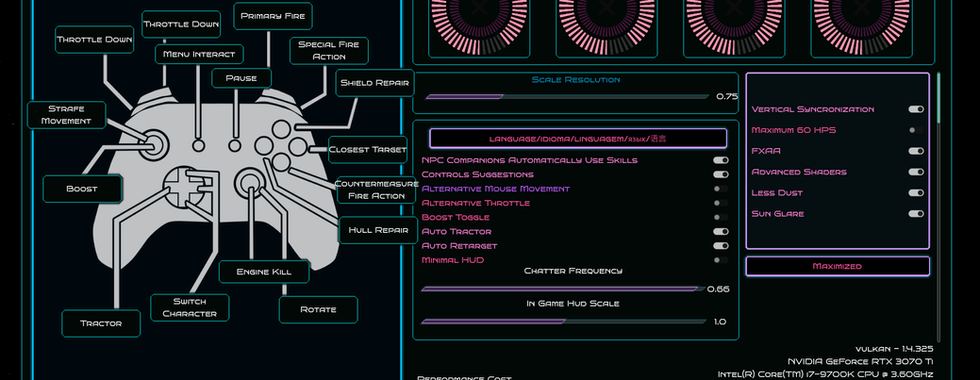980x380 pixels.
Task: Adjust the Scale Resolution slider
Action: 567,96
